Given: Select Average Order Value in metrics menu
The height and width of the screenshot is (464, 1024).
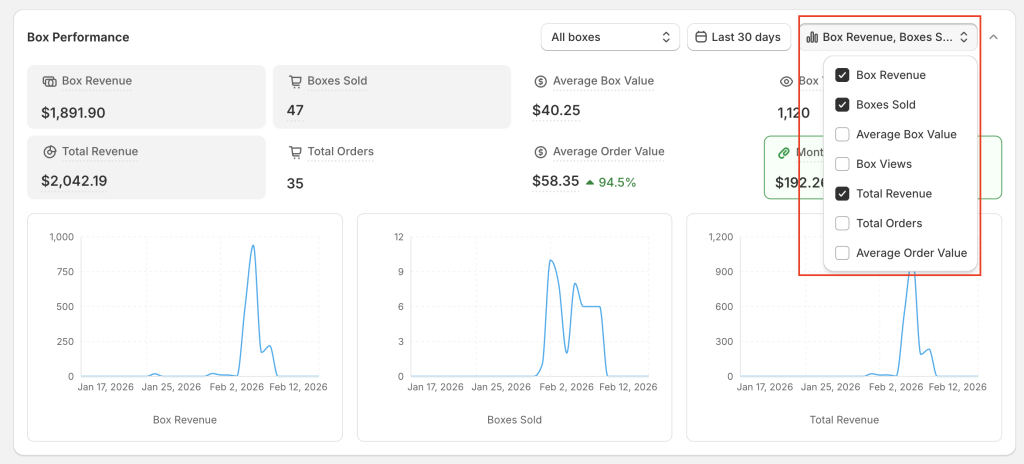Looking at the screenshot, I should 842,253.
